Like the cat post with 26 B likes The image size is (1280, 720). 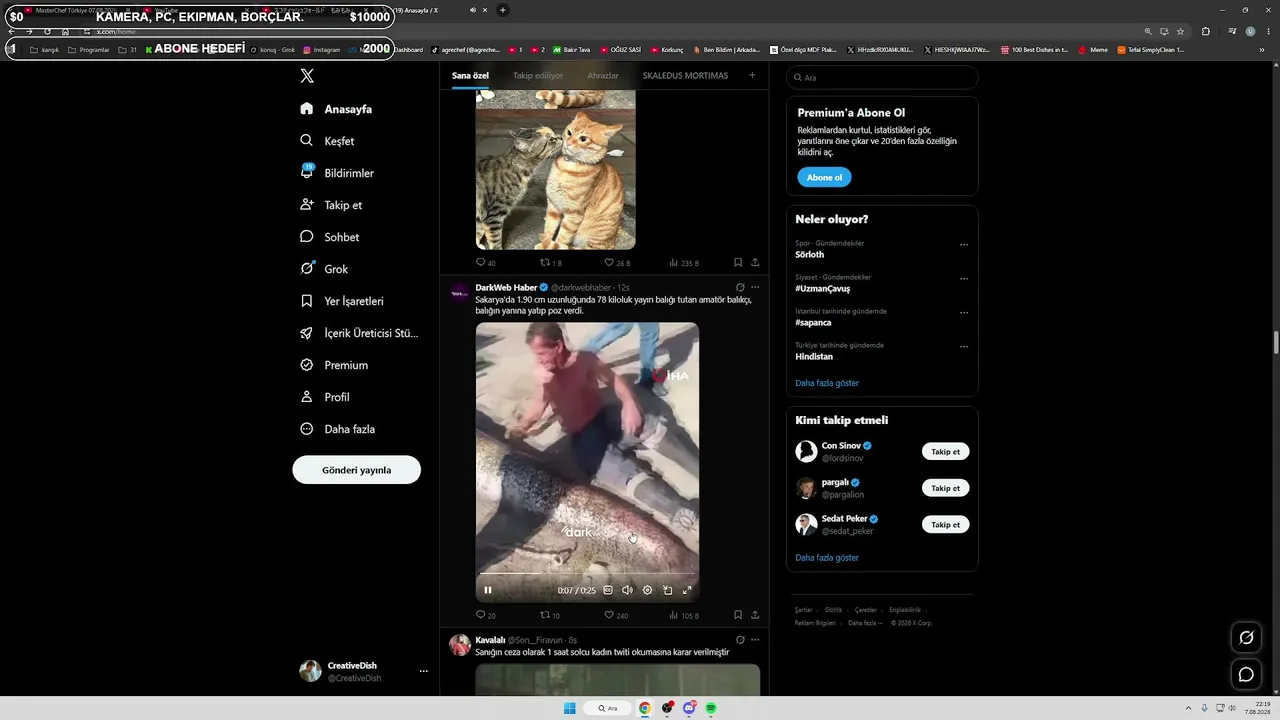pyautogui.click(x=617, y=263)
